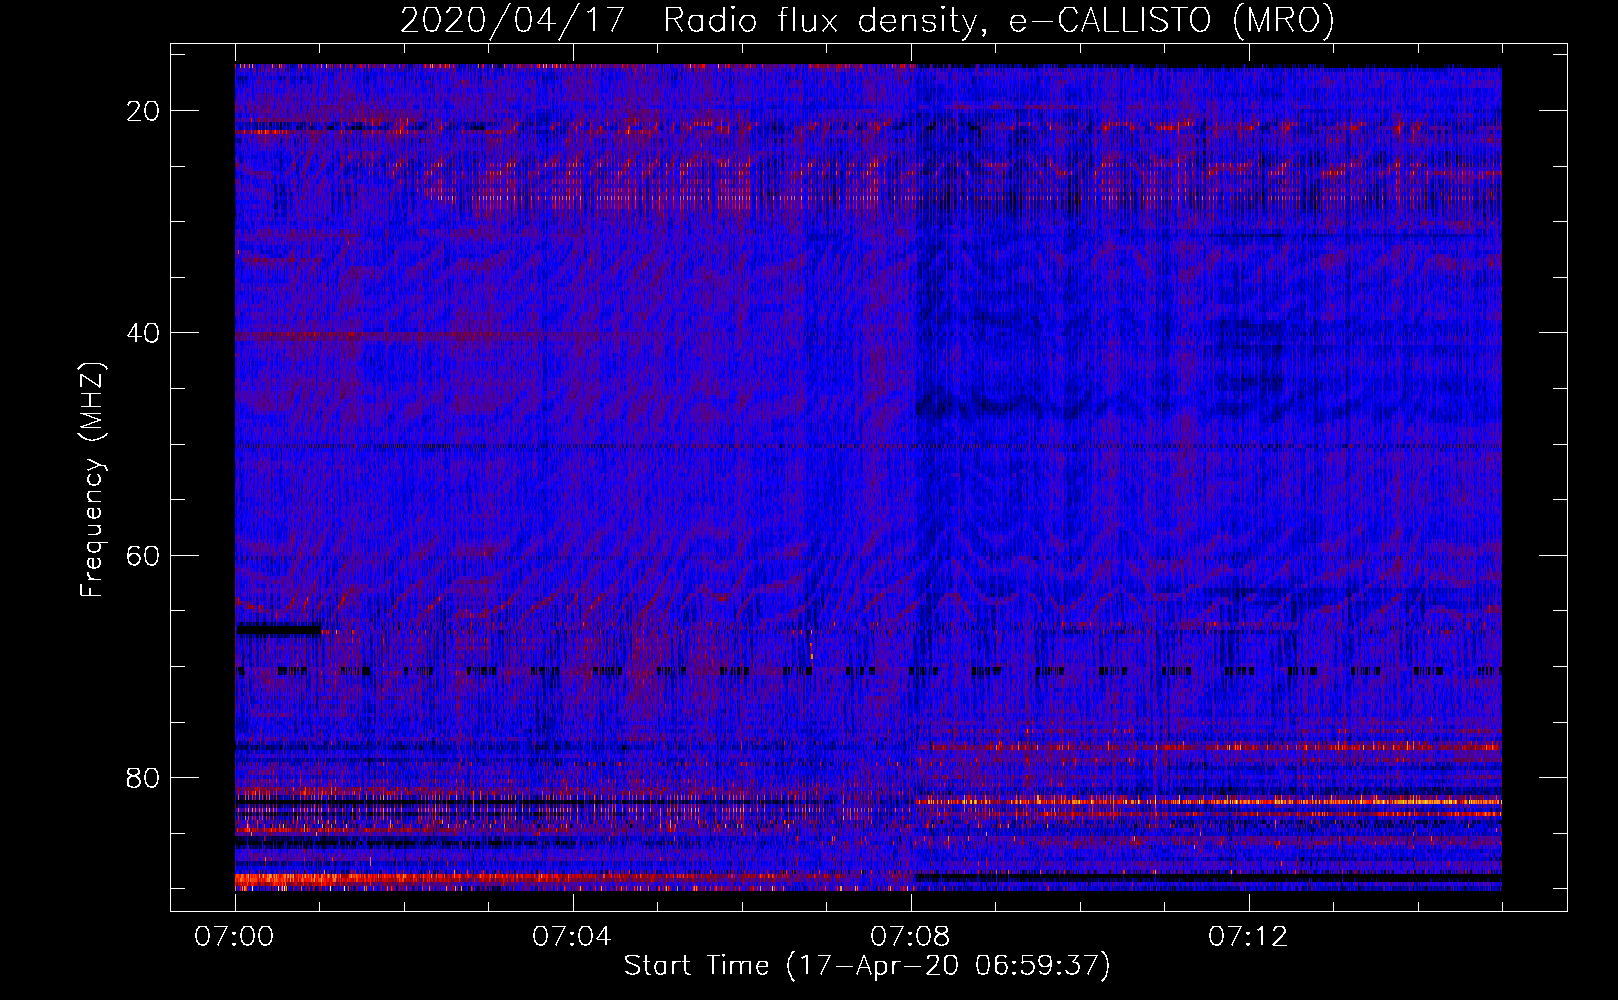Click the 'Frequency (MHZ)' y-axis label
Viewport: 1618px width, 1000px height.
pos(92,480)
